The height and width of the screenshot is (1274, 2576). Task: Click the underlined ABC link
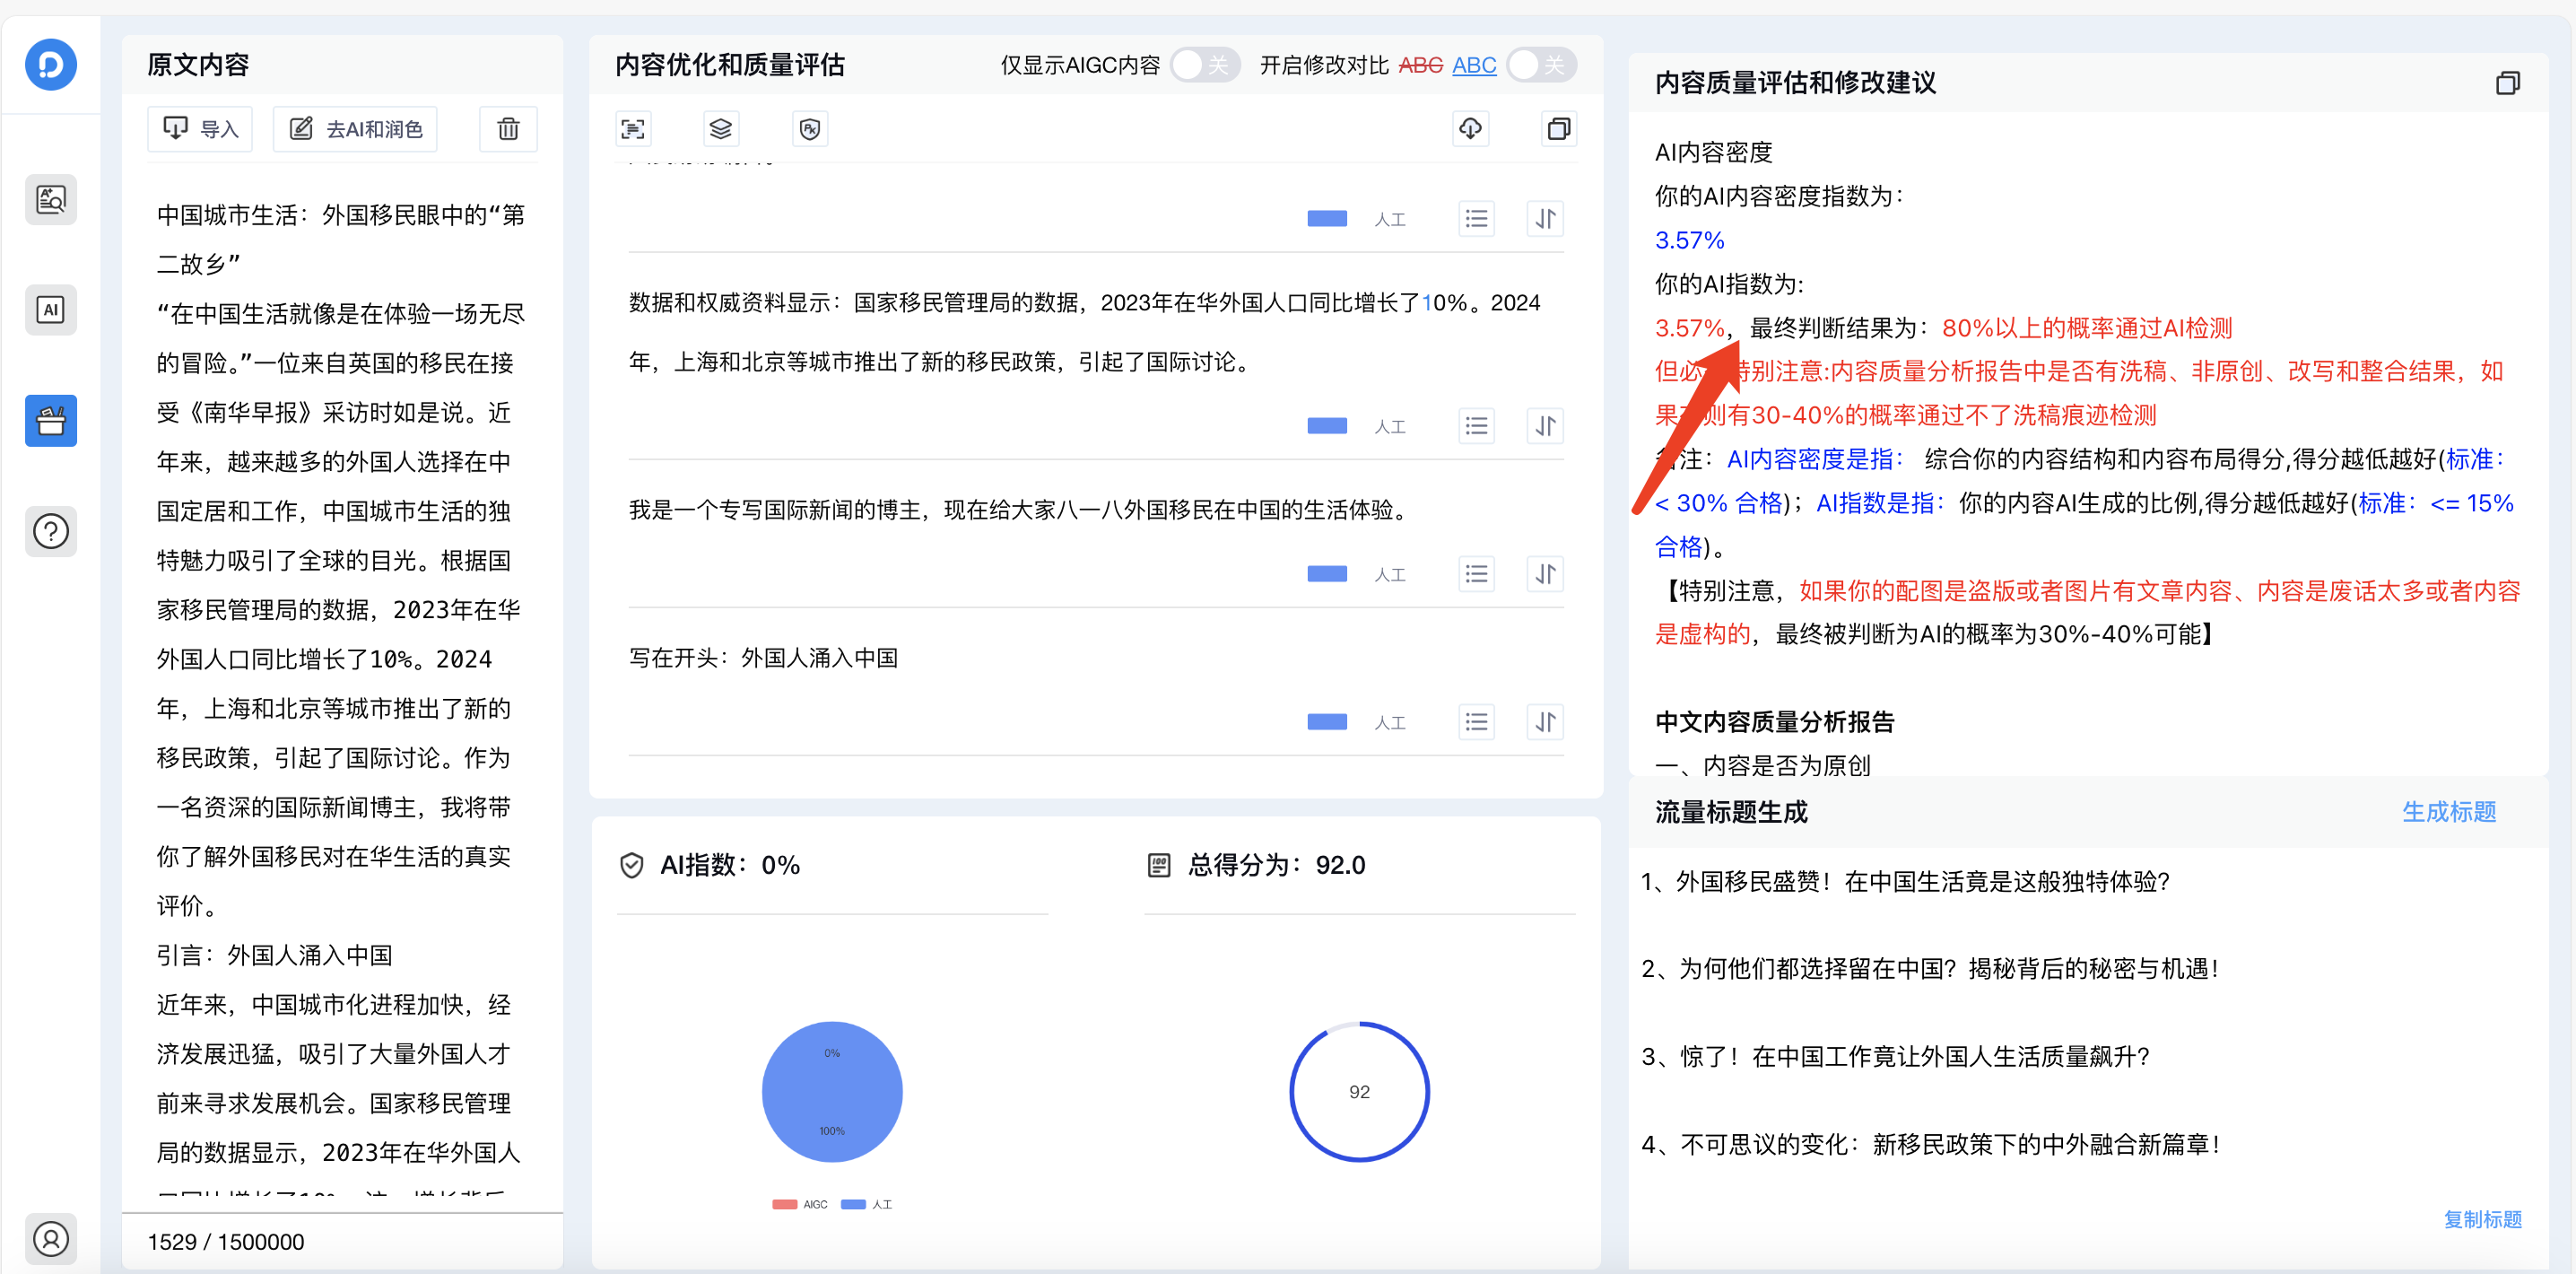(x=1474, y=66)
